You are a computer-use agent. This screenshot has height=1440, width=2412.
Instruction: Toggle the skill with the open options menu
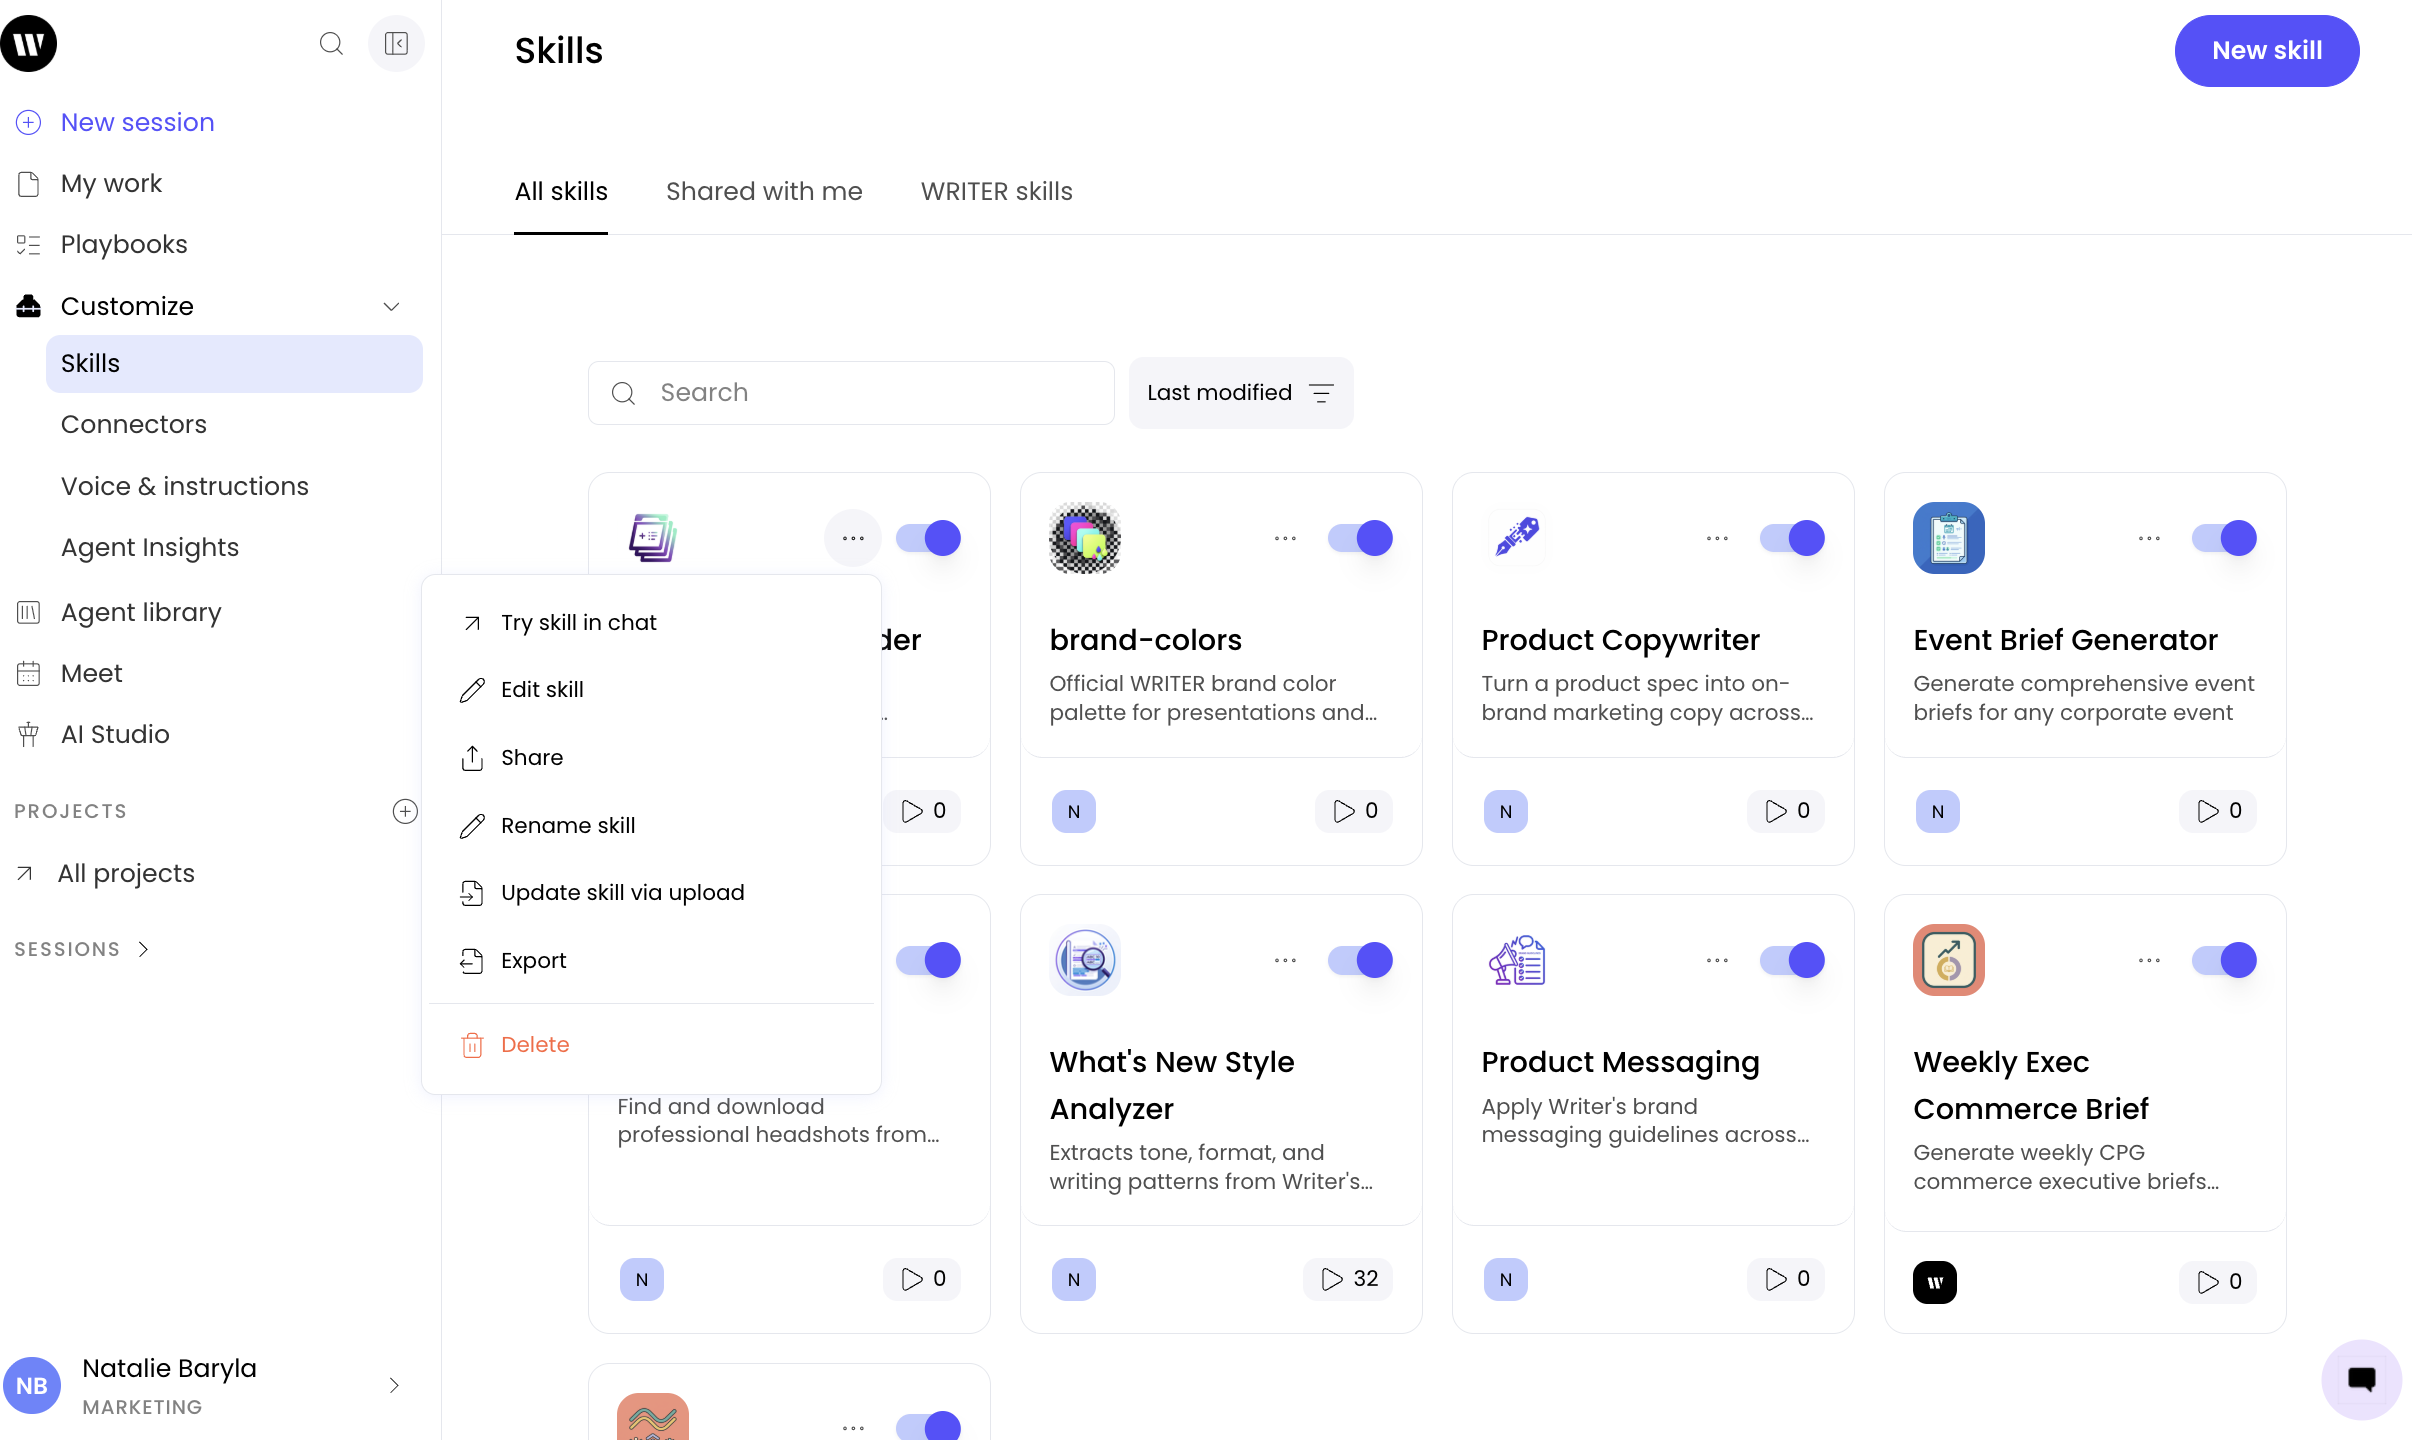tap(928, 538)
